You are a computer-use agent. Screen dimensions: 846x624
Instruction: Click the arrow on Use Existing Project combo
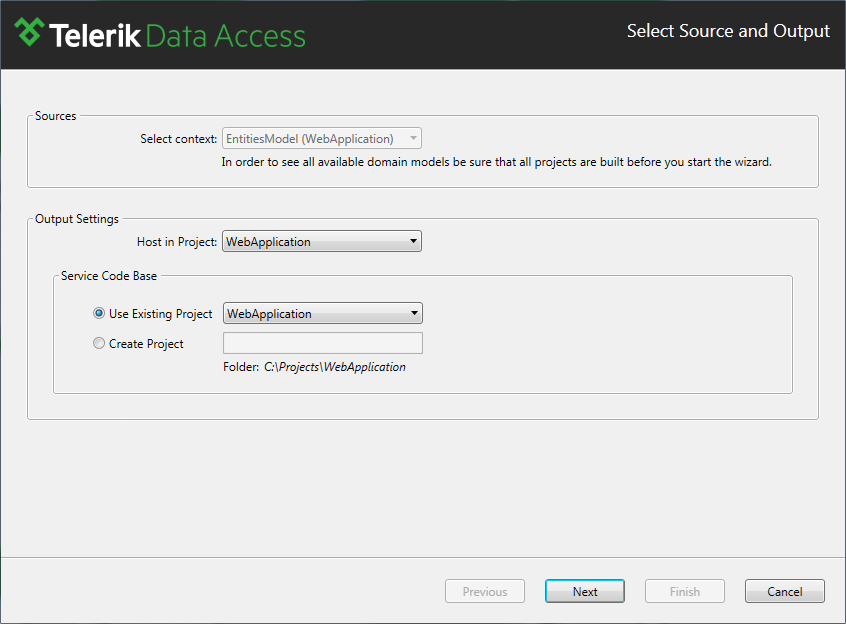[x=414, y=313]
